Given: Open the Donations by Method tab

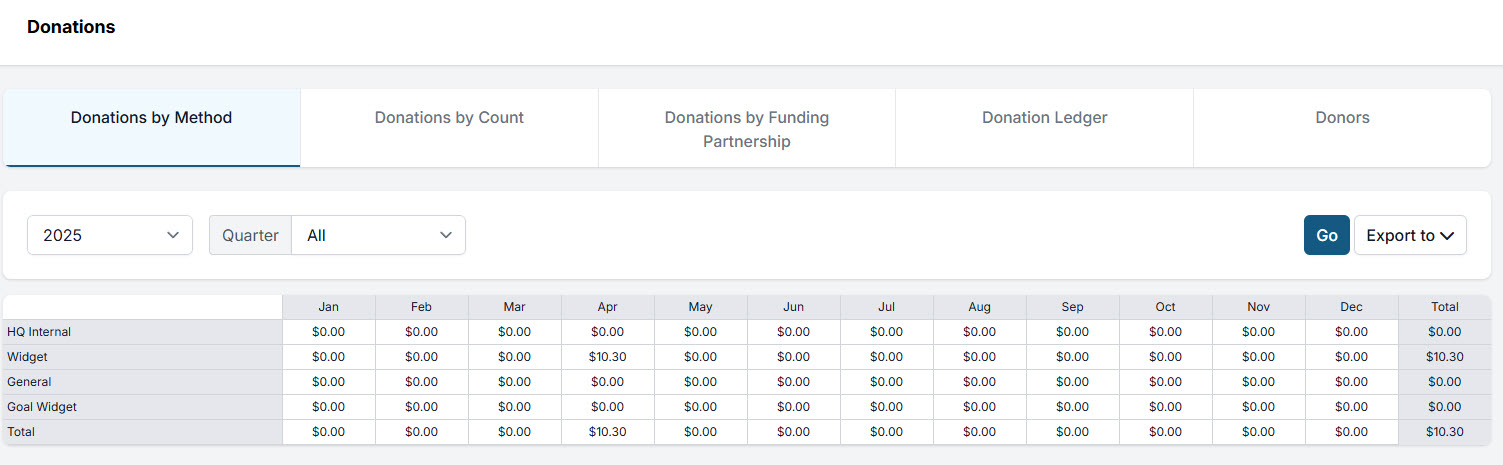Looking at the screenshot, I should click(151, 118).
